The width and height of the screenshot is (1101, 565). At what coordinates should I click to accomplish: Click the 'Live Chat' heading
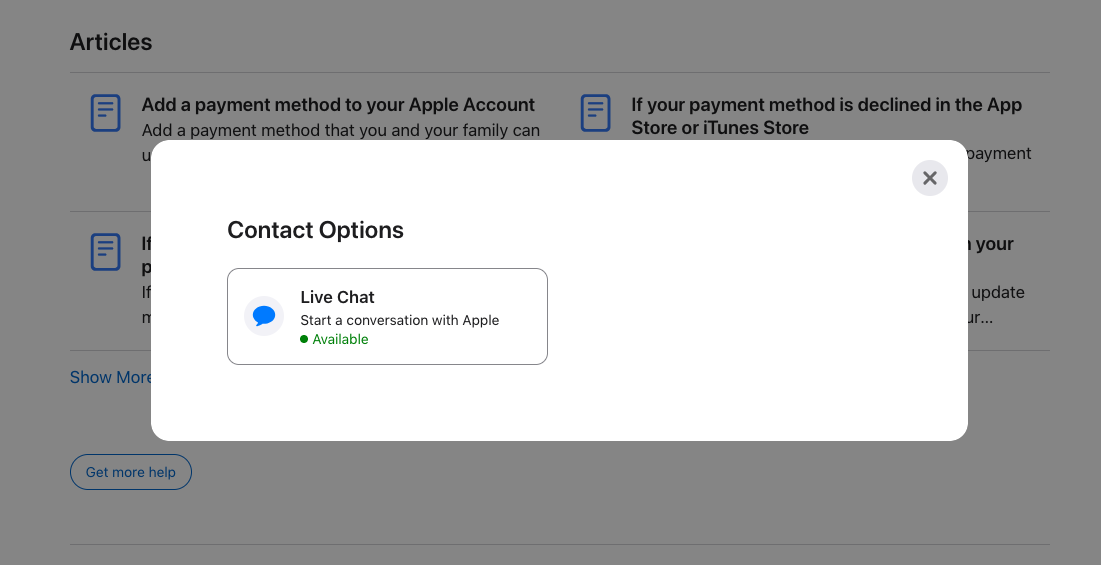[x=337, y=297]
